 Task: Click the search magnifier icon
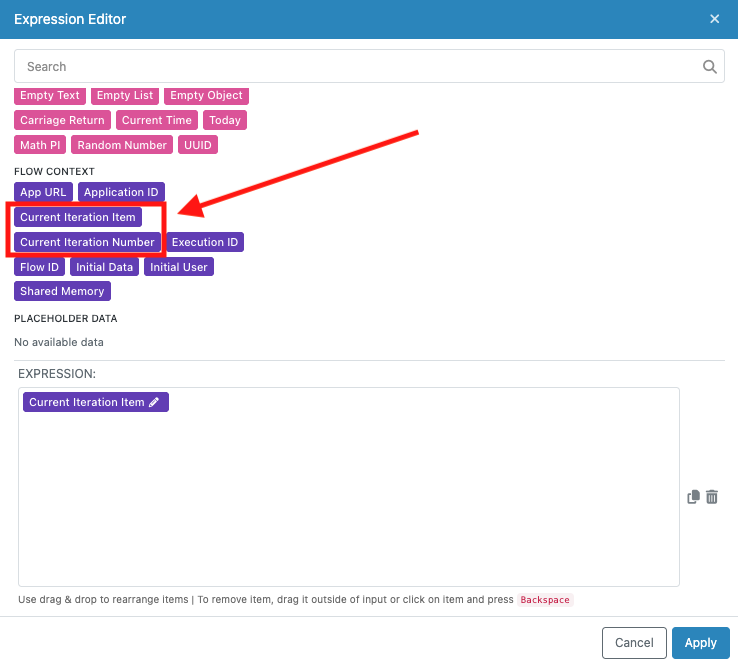[x=710, y=67]
